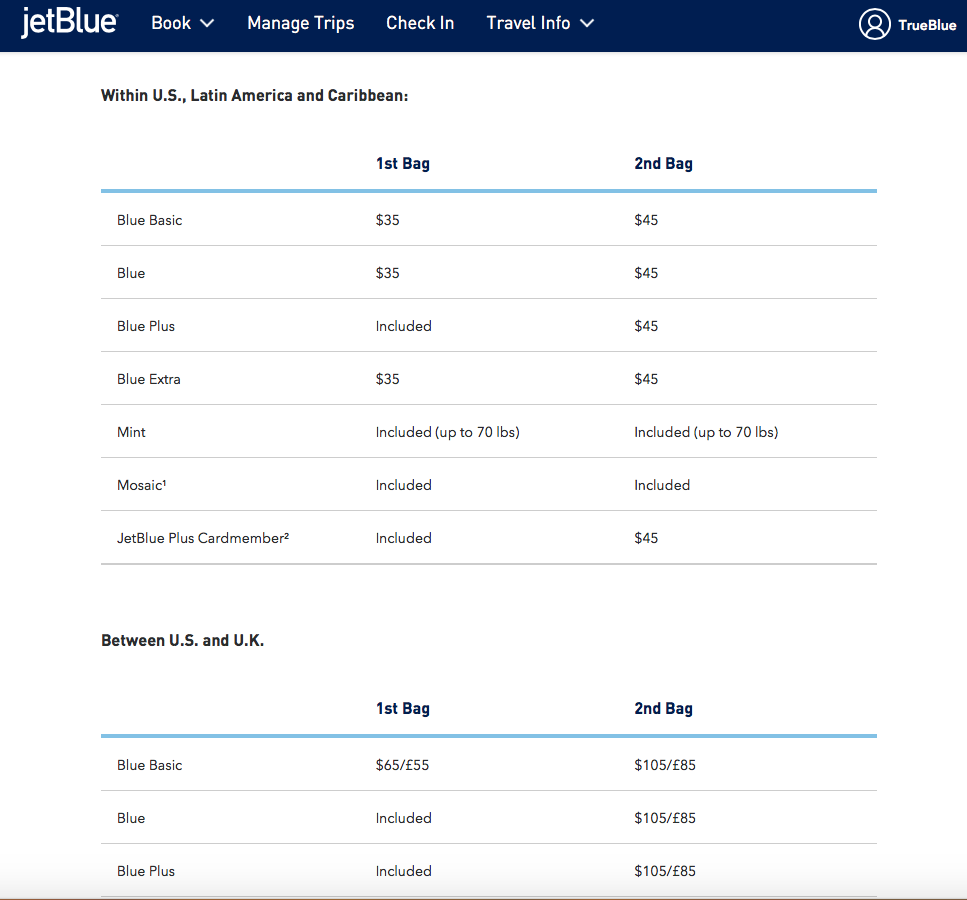
Task: Select the Blue Plus label in U.S. table
Action: tap(146, 326)
